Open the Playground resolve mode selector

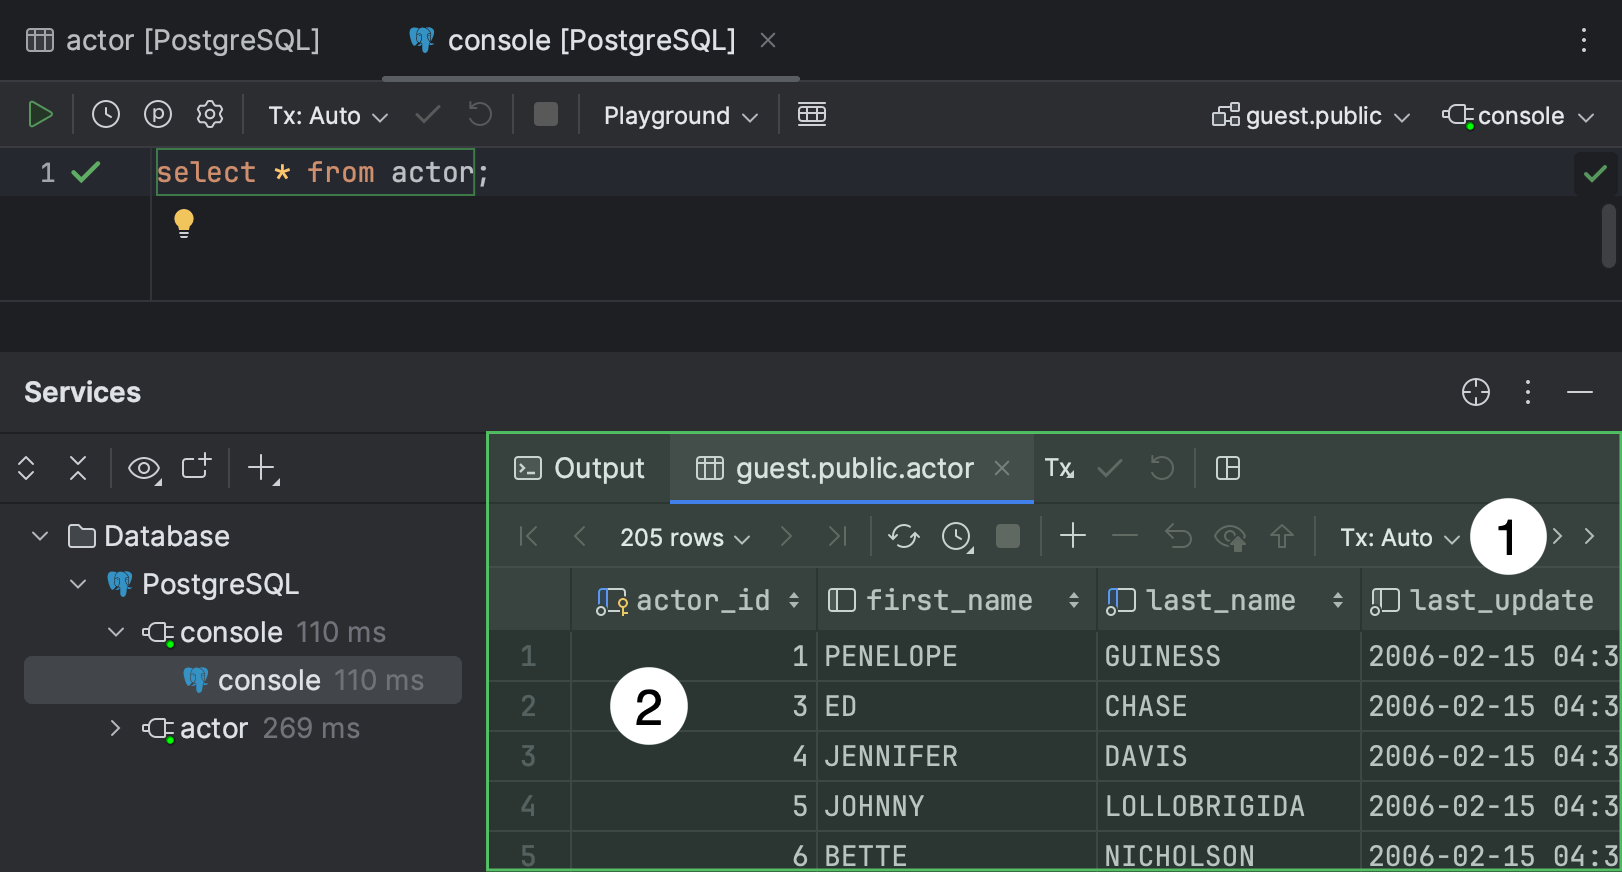click(680, 116)
